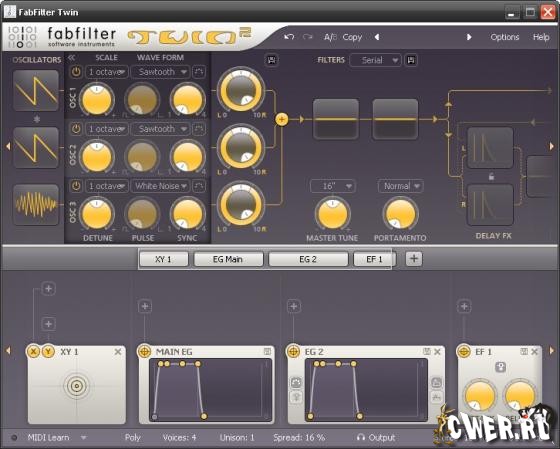Click the Poly voice mode text
The height and width of the screenshot is (449, 560).
[x=133, y=438]
